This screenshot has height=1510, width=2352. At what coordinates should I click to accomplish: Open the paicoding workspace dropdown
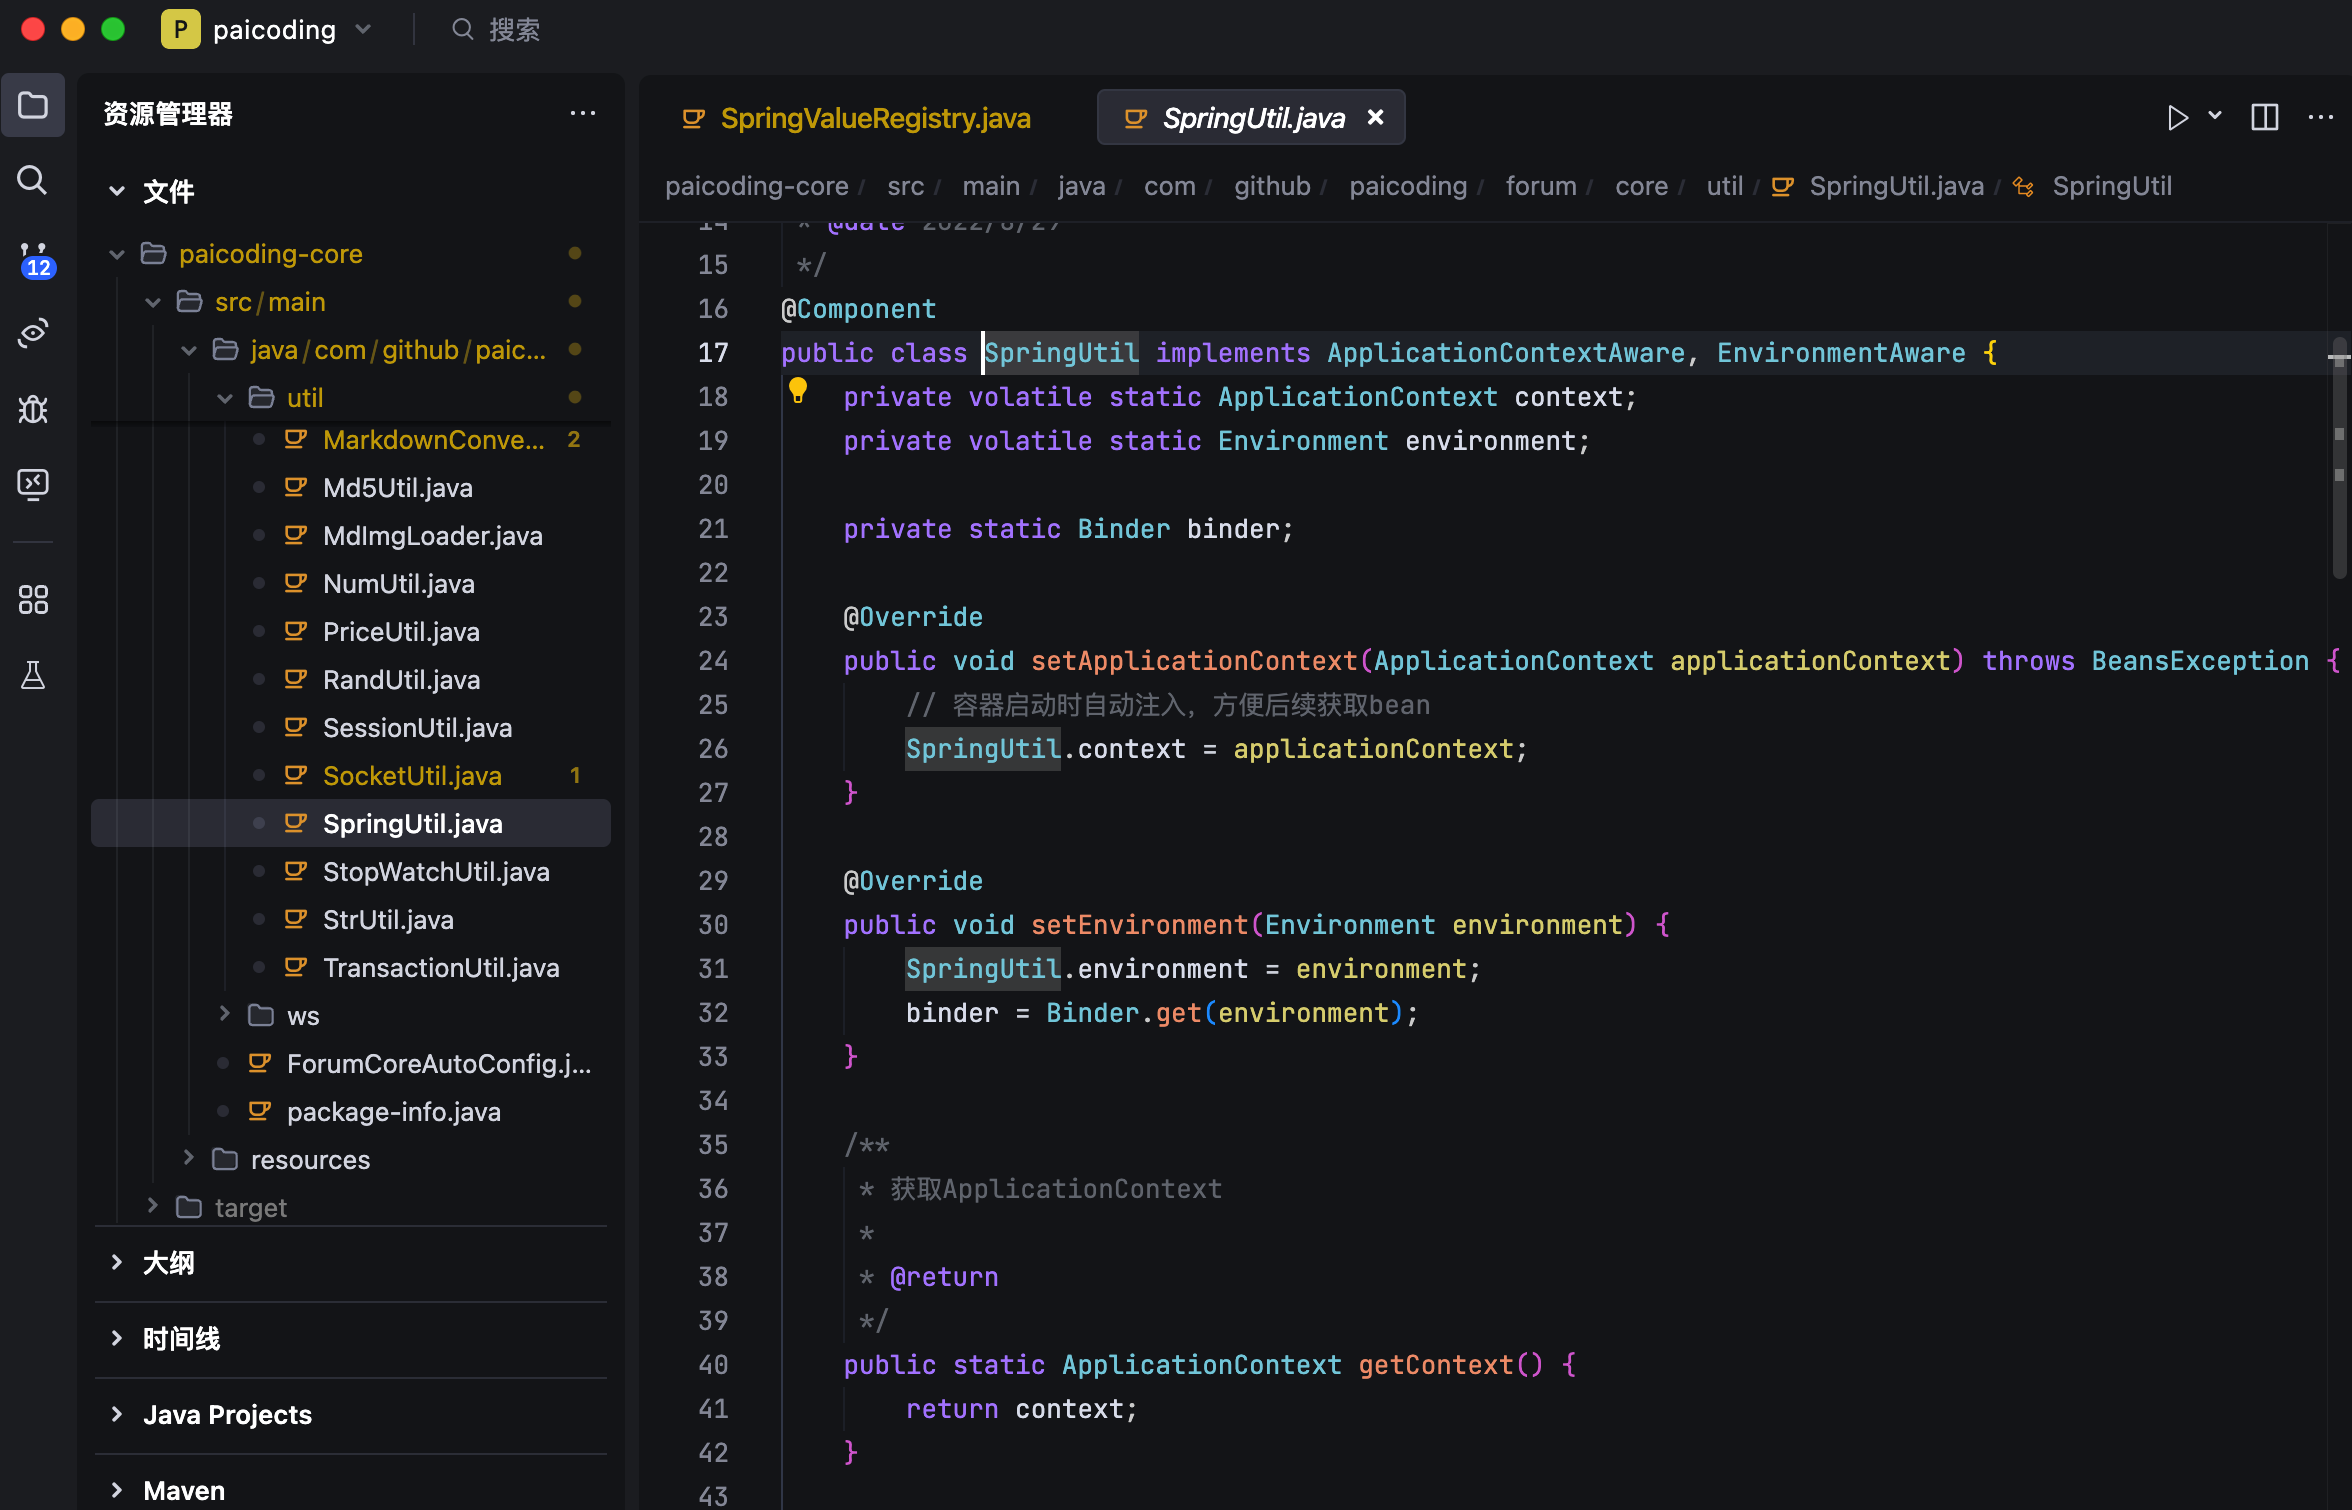pyautogui.click(x=363, y=29)
